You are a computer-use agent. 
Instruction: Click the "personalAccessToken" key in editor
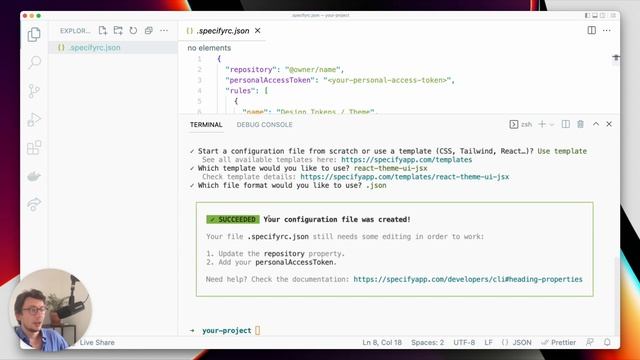[x=270, y=80]
